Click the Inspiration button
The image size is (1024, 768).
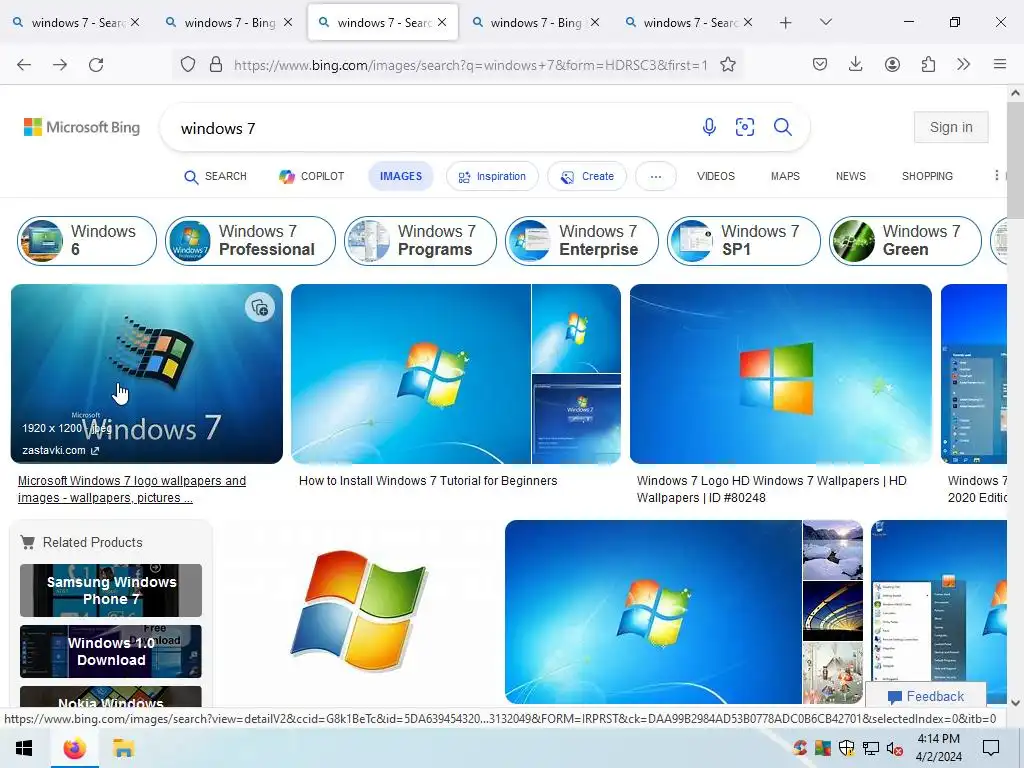(492, 176)
